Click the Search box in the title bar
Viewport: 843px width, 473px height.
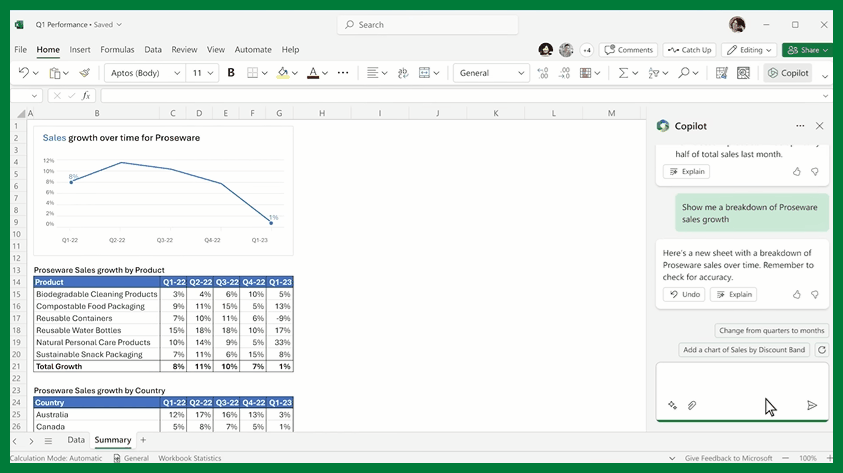[x=428, y=25]
